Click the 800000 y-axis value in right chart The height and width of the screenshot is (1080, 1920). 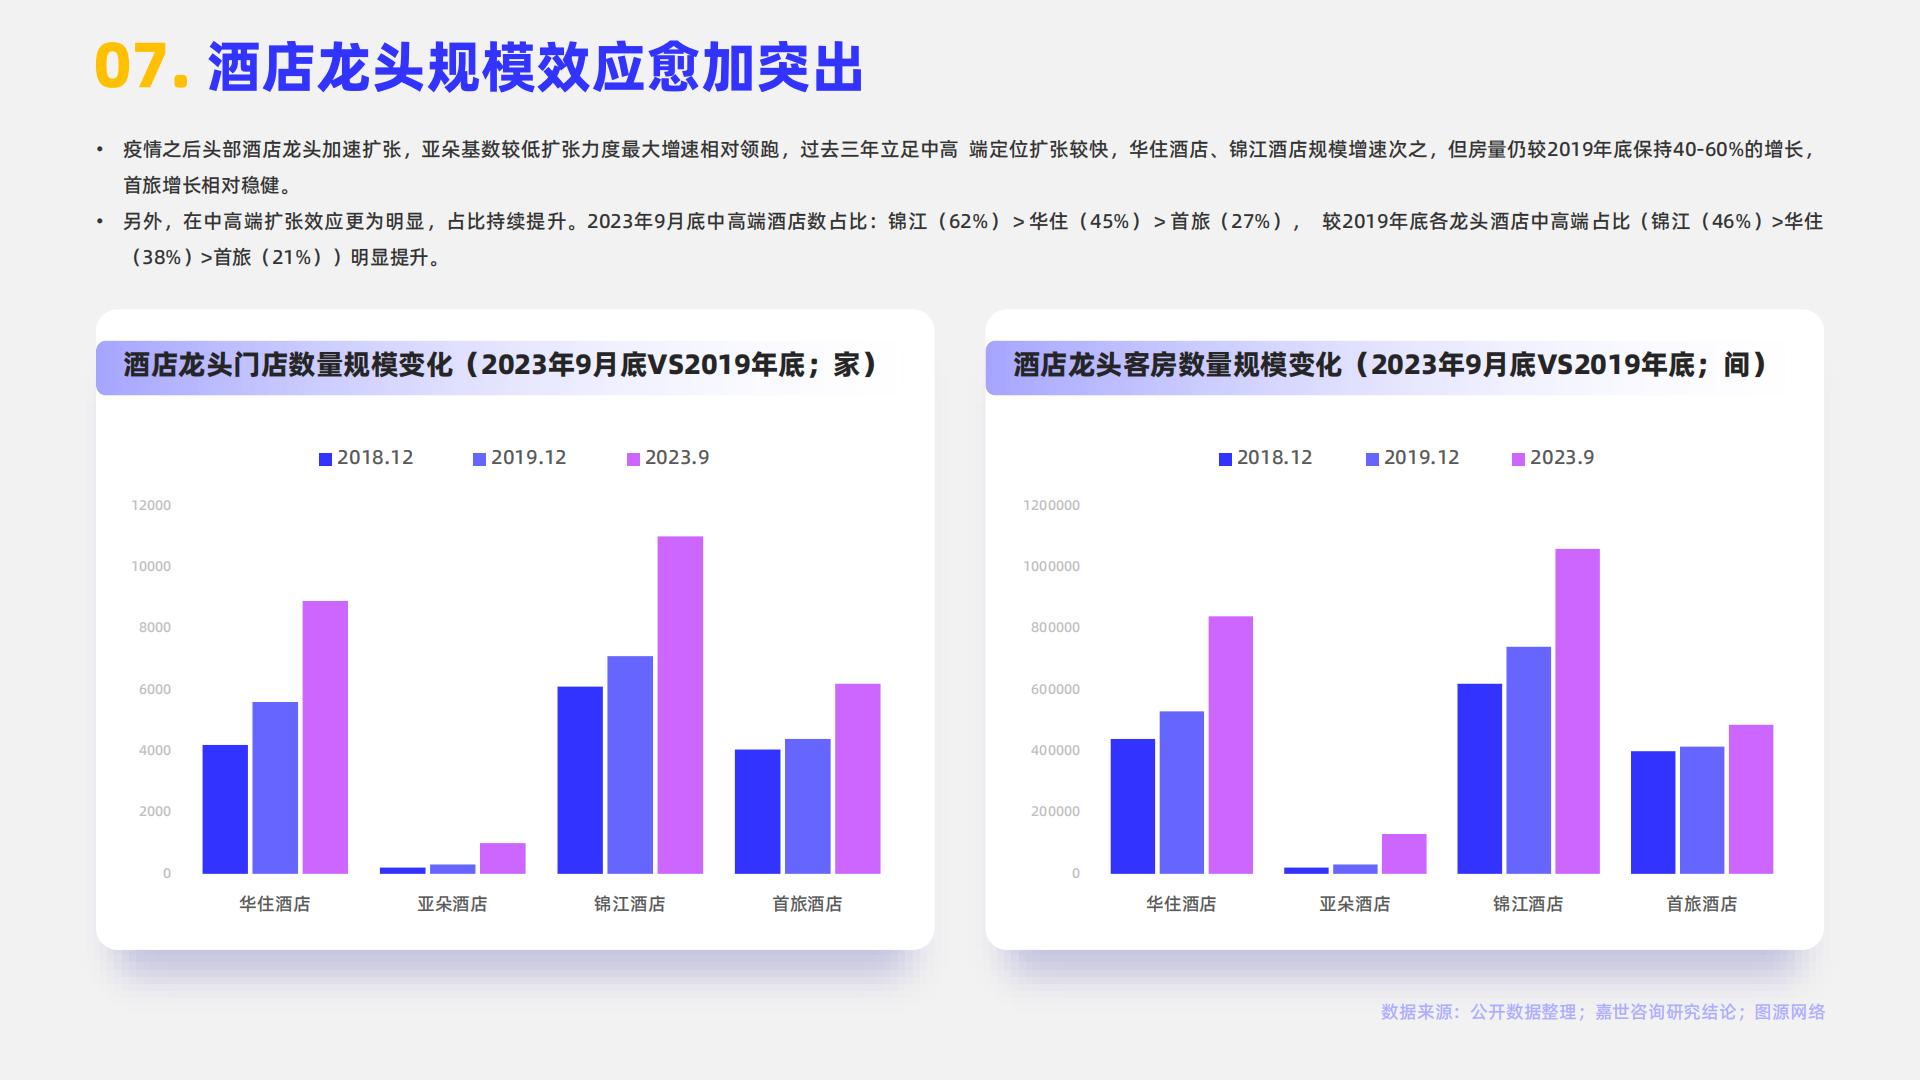point(1055,628)
